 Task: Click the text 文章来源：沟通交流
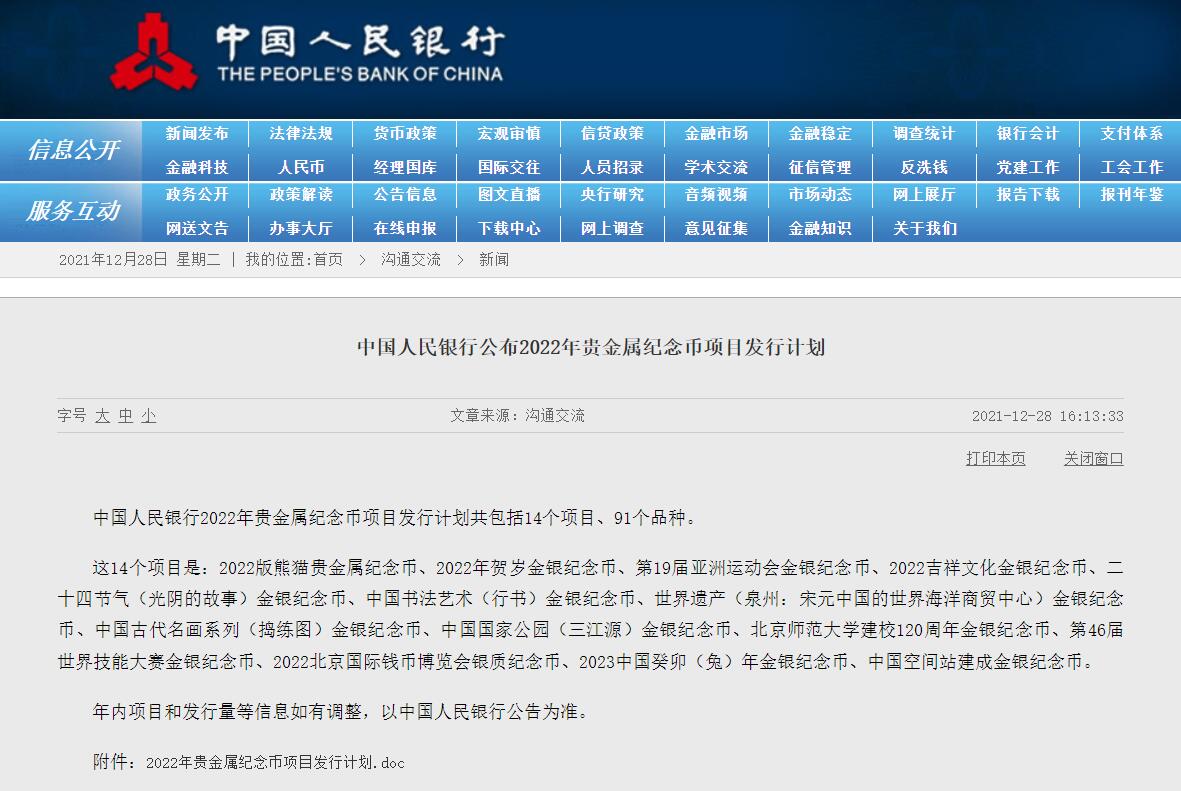[517, 416]
